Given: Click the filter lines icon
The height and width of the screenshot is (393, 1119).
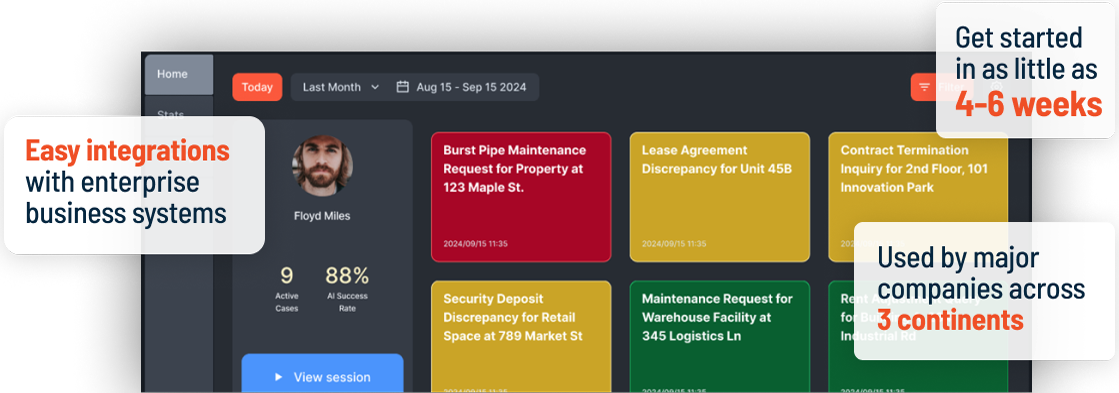Looking at the screenshot, I should [x=924, y=87].
